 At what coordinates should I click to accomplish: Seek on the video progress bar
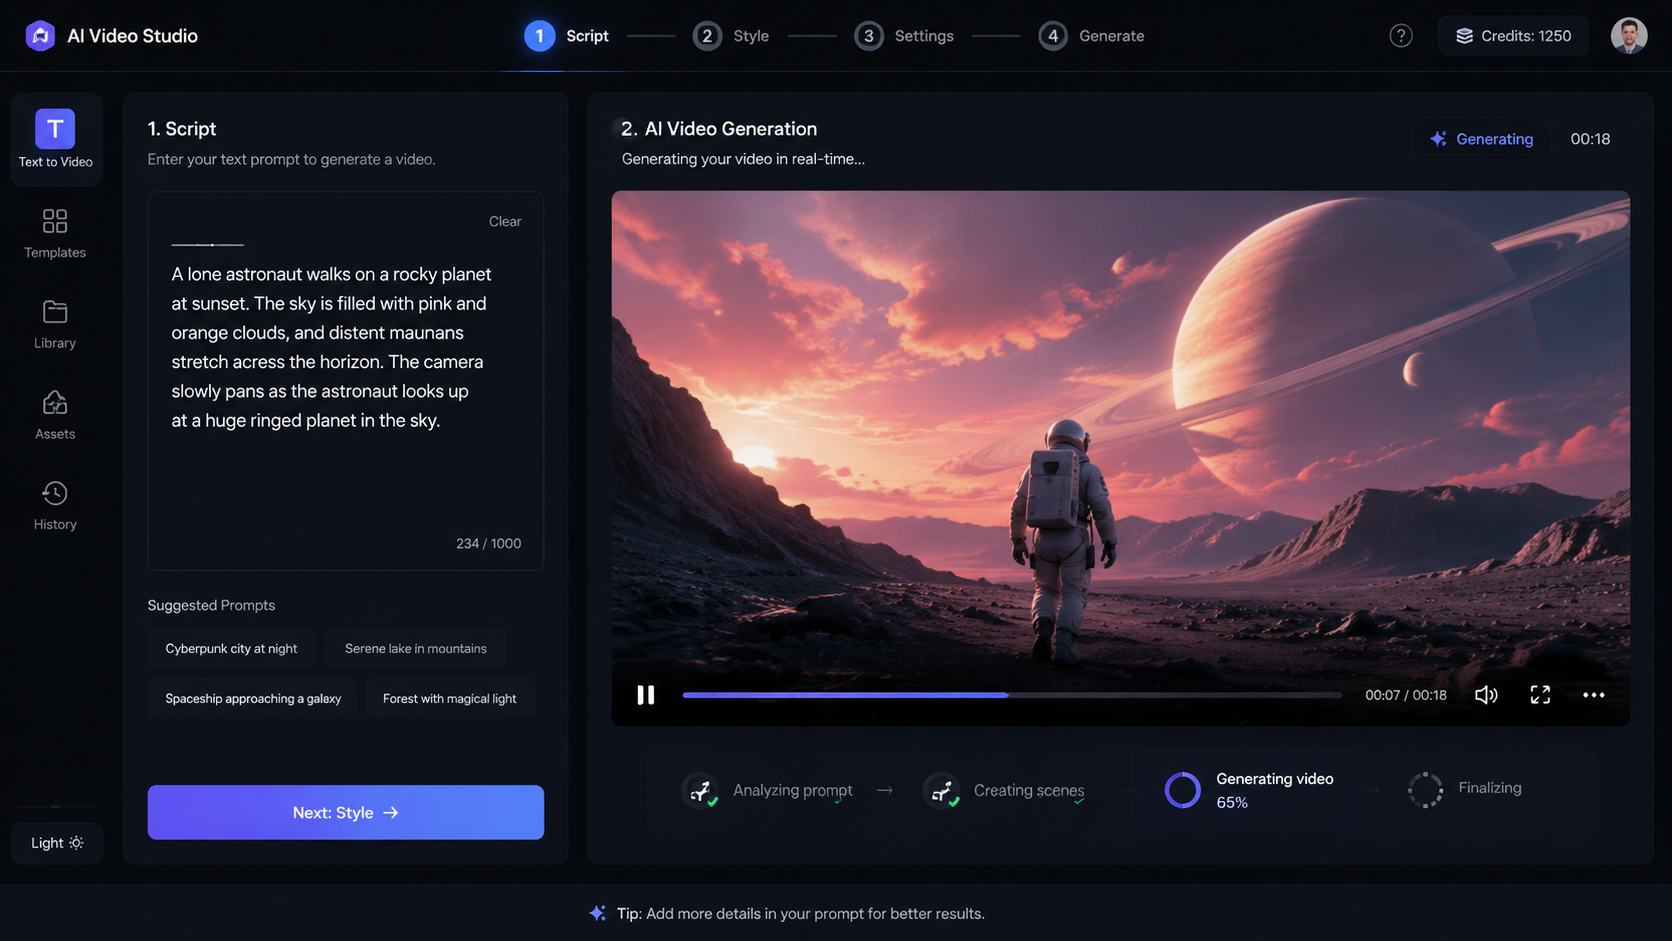1012,695
